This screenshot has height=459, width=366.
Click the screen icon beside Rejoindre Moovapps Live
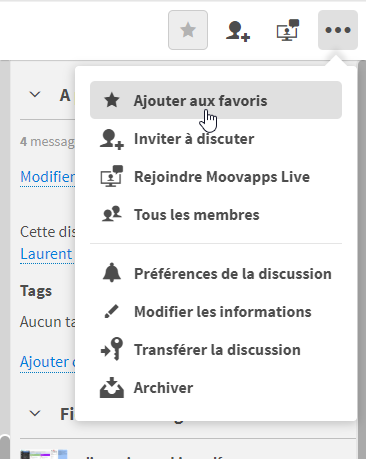pos(112,176)
